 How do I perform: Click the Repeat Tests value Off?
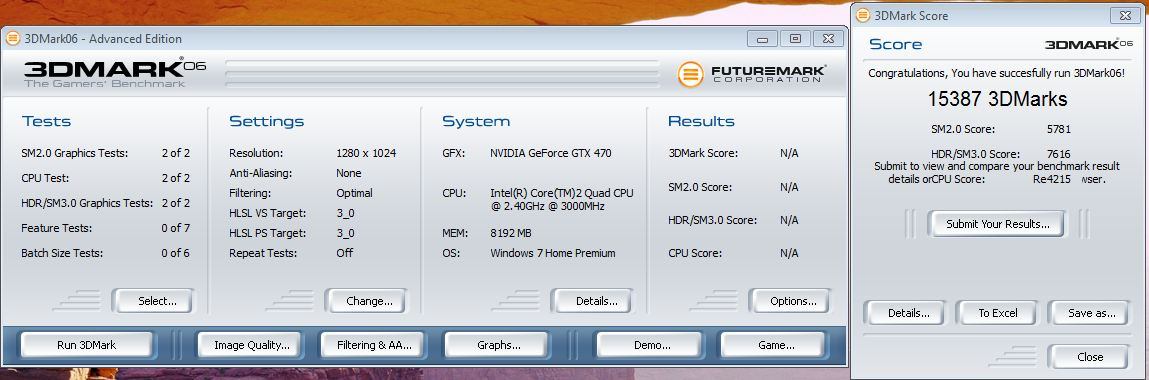point(344,253)
